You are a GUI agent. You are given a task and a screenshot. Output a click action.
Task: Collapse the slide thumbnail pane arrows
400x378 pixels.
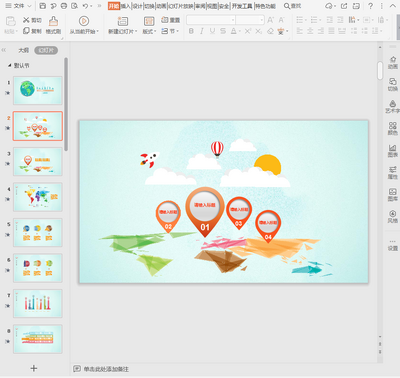pos(4,50)
